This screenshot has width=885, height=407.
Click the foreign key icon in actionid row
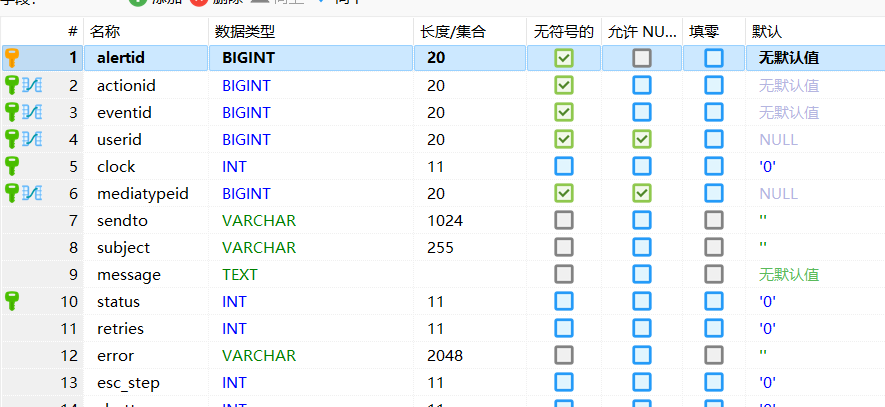coord(32,85)
